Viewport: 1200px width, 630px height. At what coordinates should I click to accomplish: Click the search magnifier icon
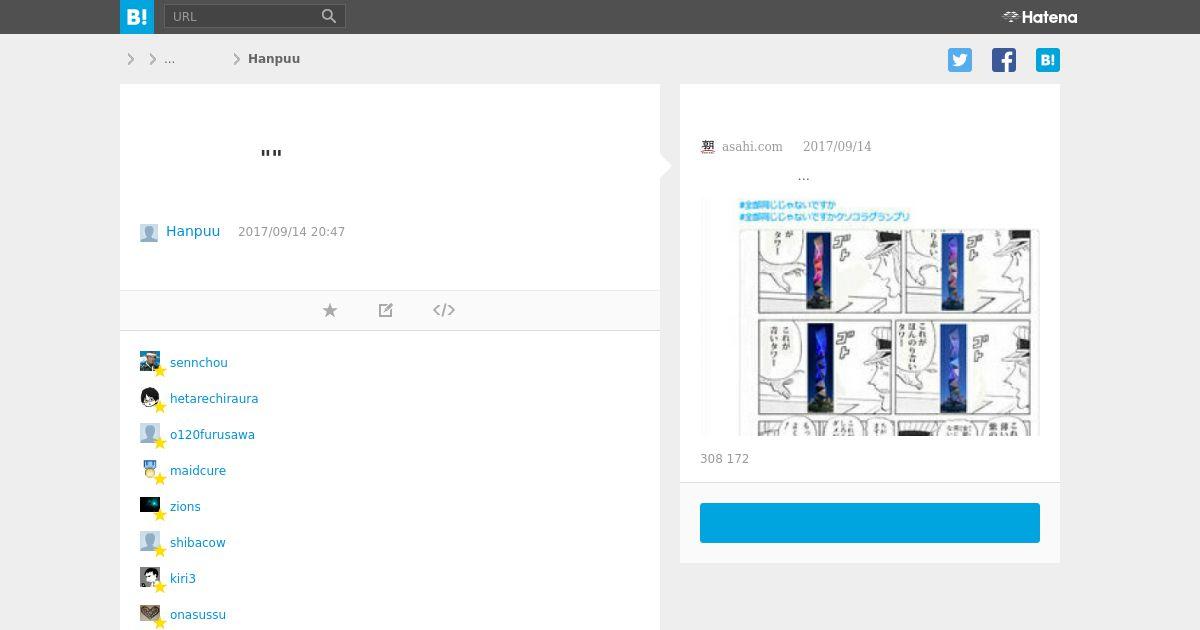tap(329, 16)
